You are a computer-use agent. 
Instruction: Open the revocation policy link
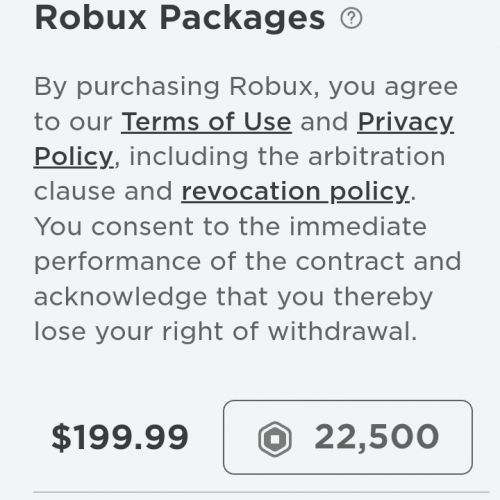pyautogui.click(x=296, y=192)
